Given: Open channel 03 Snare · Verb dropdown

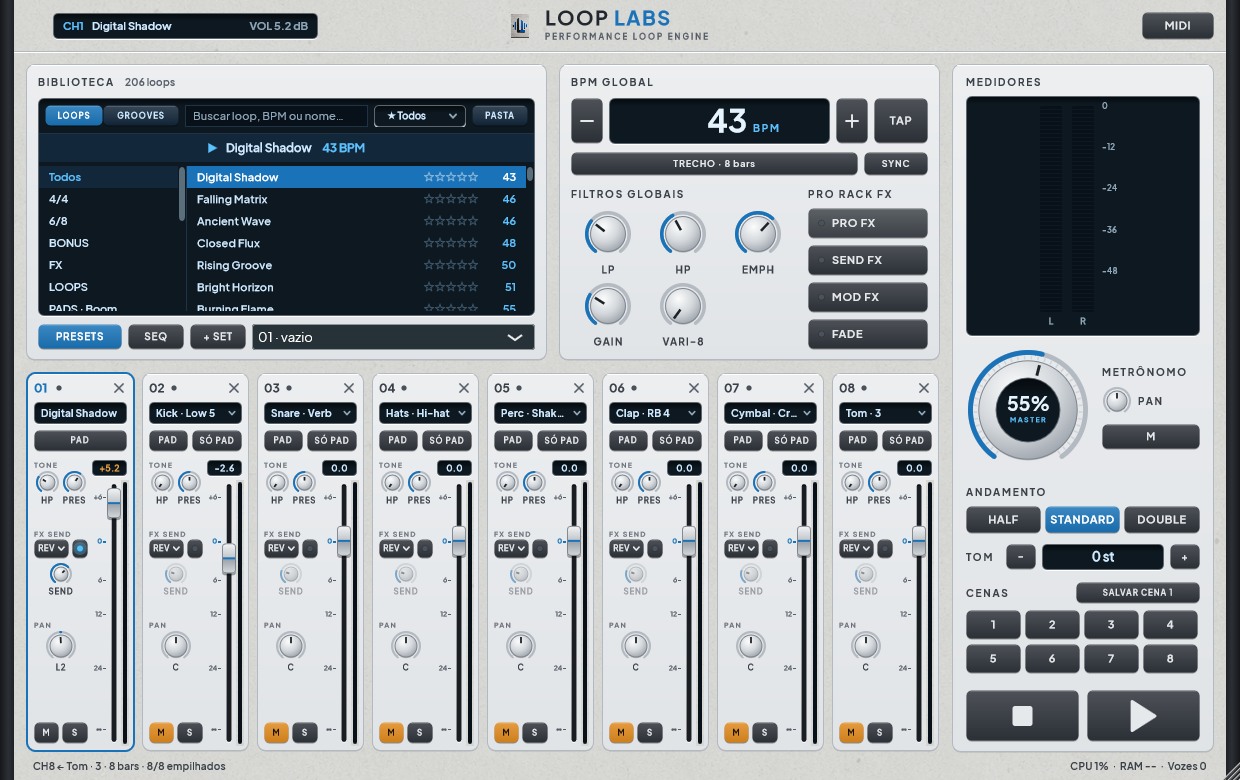Looking at the screenshot, I should point(310,413).
